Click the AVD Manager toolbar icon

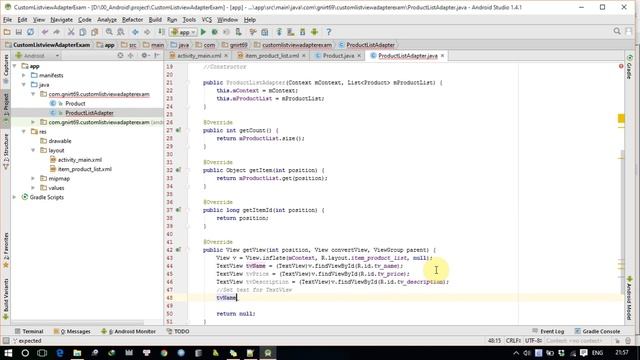pyautogui.click(x=291, y=32)
